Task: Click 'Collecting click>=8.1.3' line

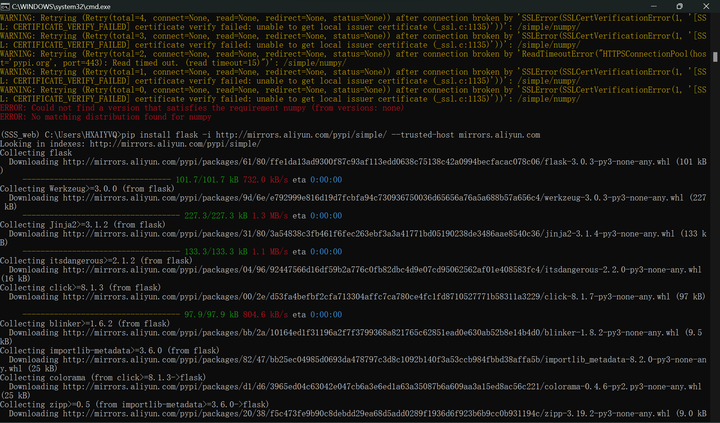Action: click(80, 288)
